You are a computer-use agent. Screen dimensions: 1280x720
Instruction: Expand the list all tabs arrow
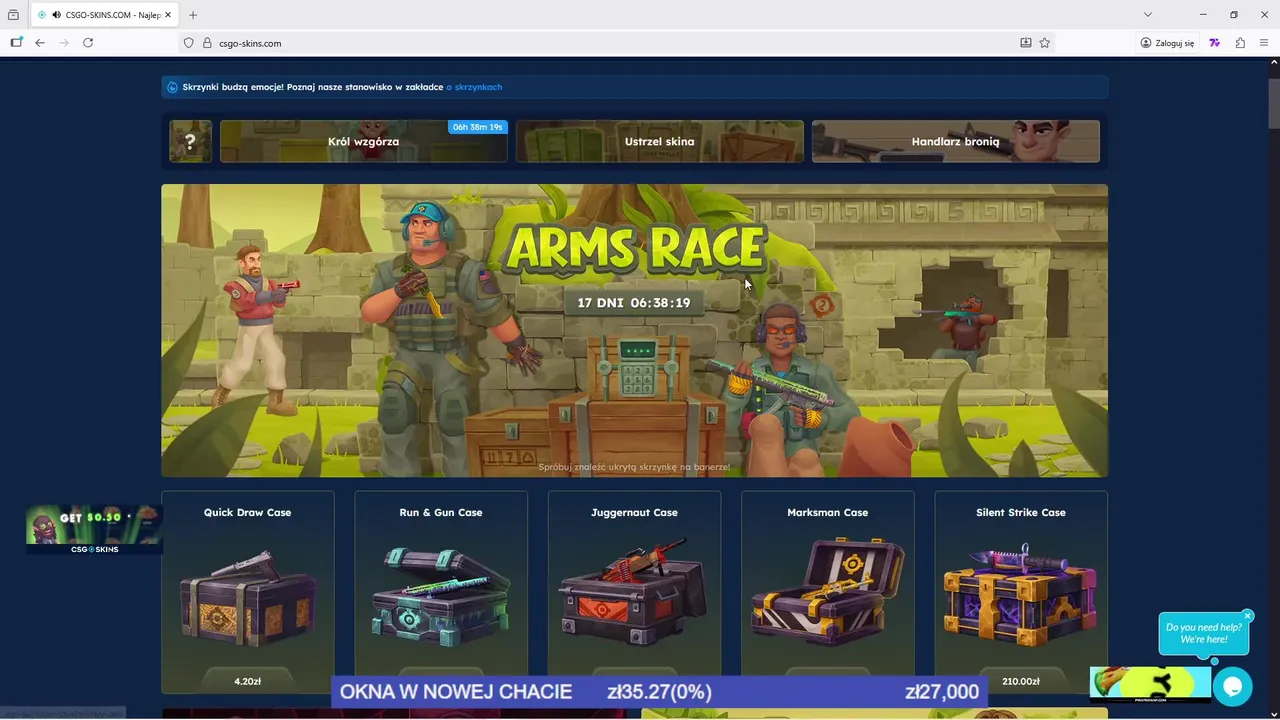(x=1148, y=15)
